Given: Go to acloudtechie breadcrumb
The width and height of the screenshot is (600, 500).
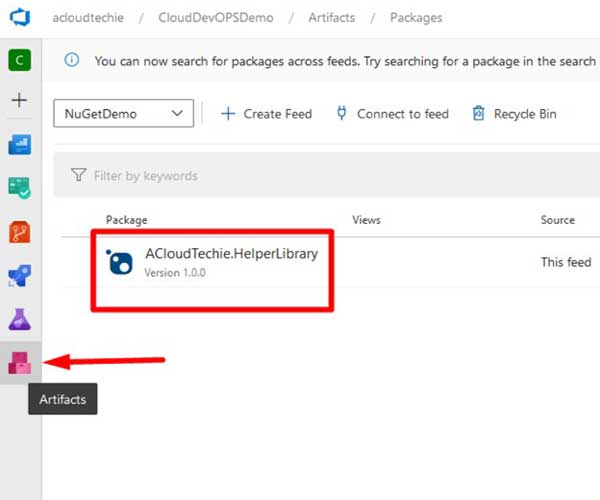Looking at the screenshot, I should (88, 18).
